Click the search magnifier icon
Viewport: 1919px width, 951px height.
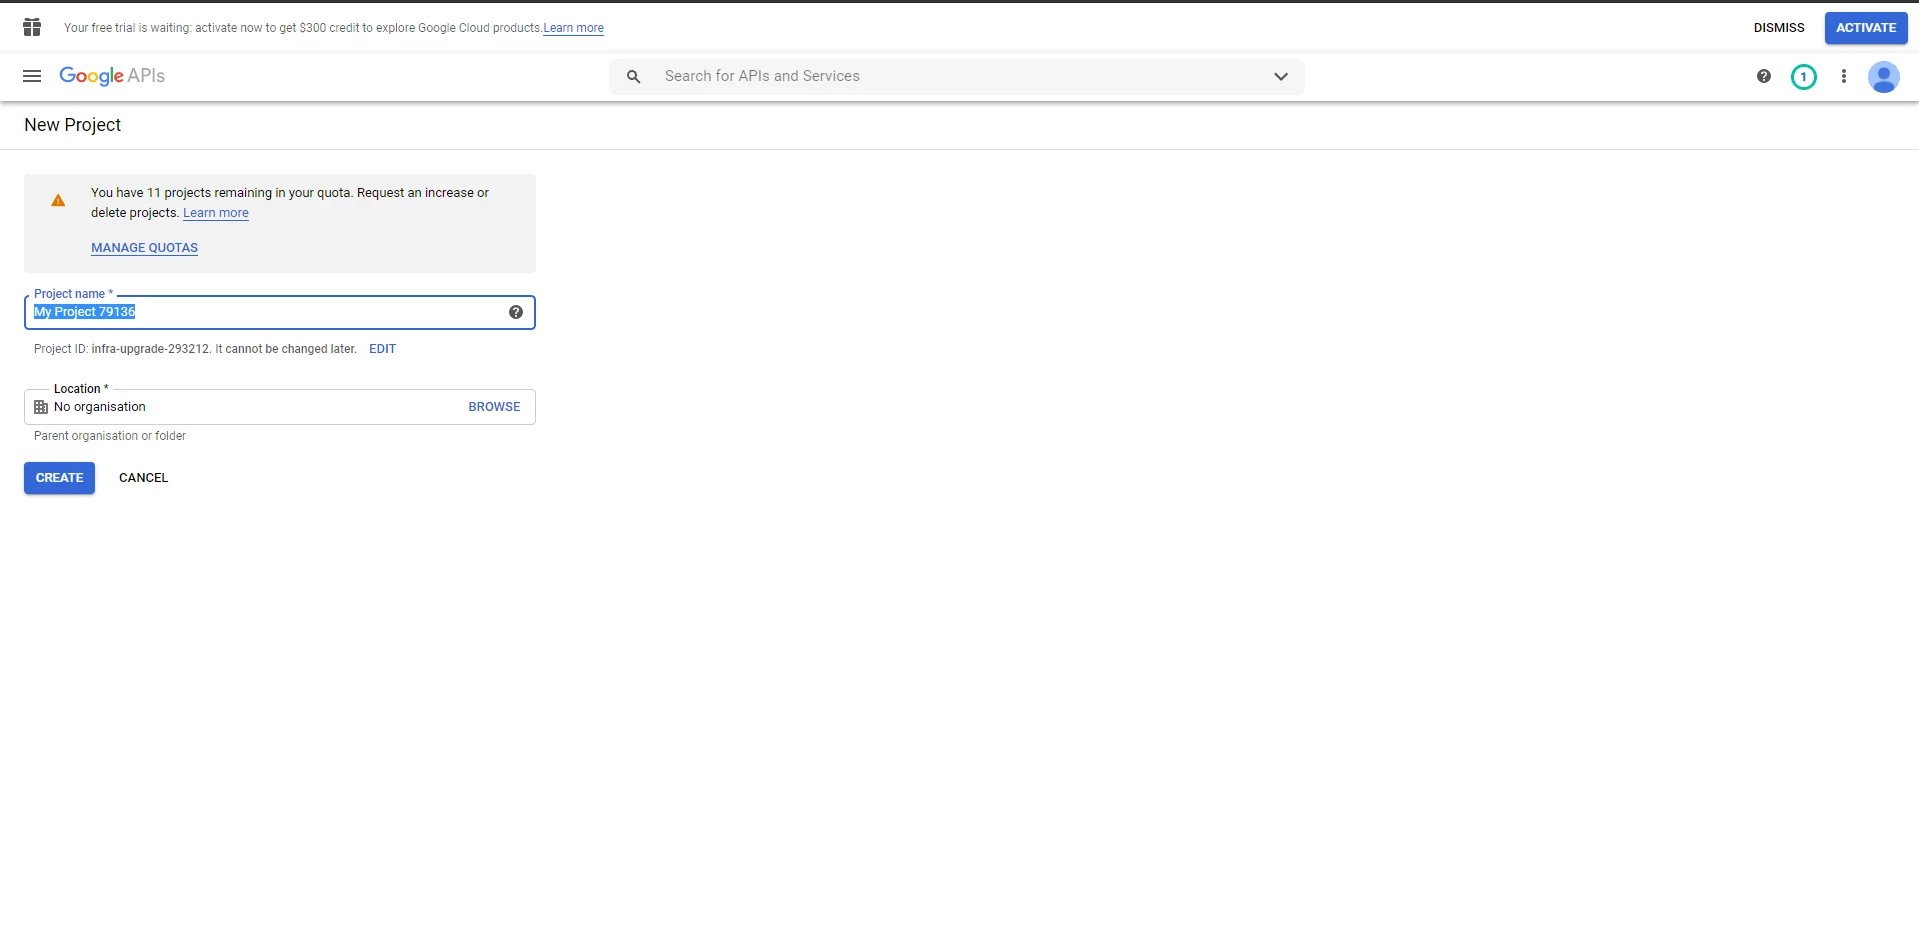pyautogui.click(x=633, y=76)
